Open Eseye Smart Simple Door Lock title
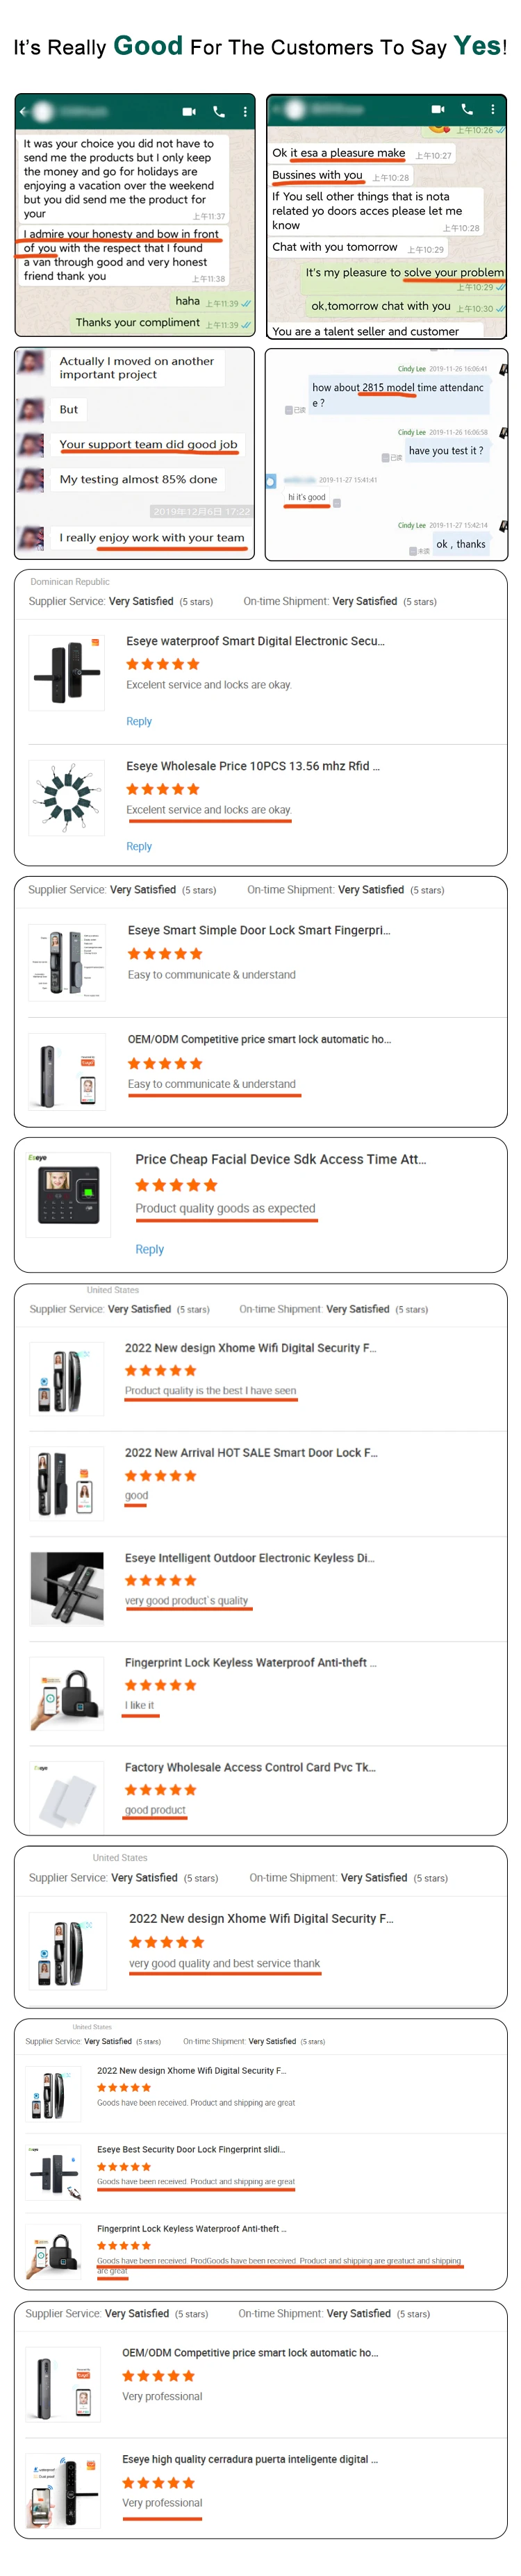This screenshot has width=521, height=2576. pos(258,930)
